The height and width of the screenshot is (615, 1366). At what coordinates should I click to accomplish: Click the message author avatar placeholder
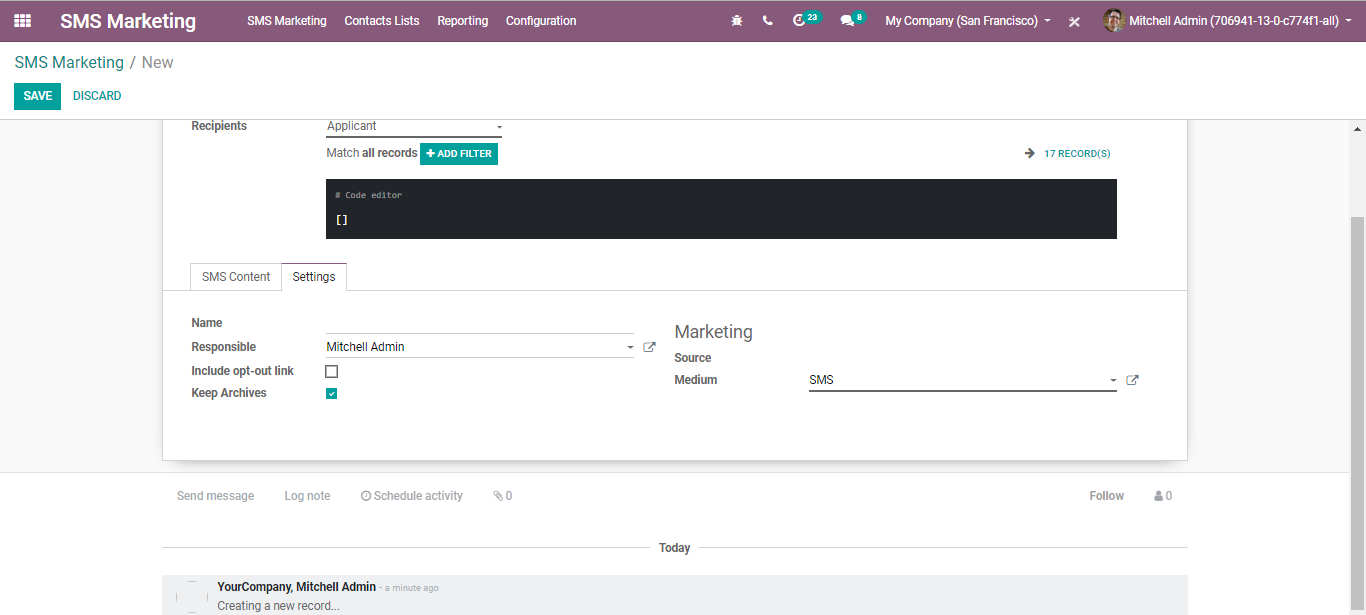[192, 597]
